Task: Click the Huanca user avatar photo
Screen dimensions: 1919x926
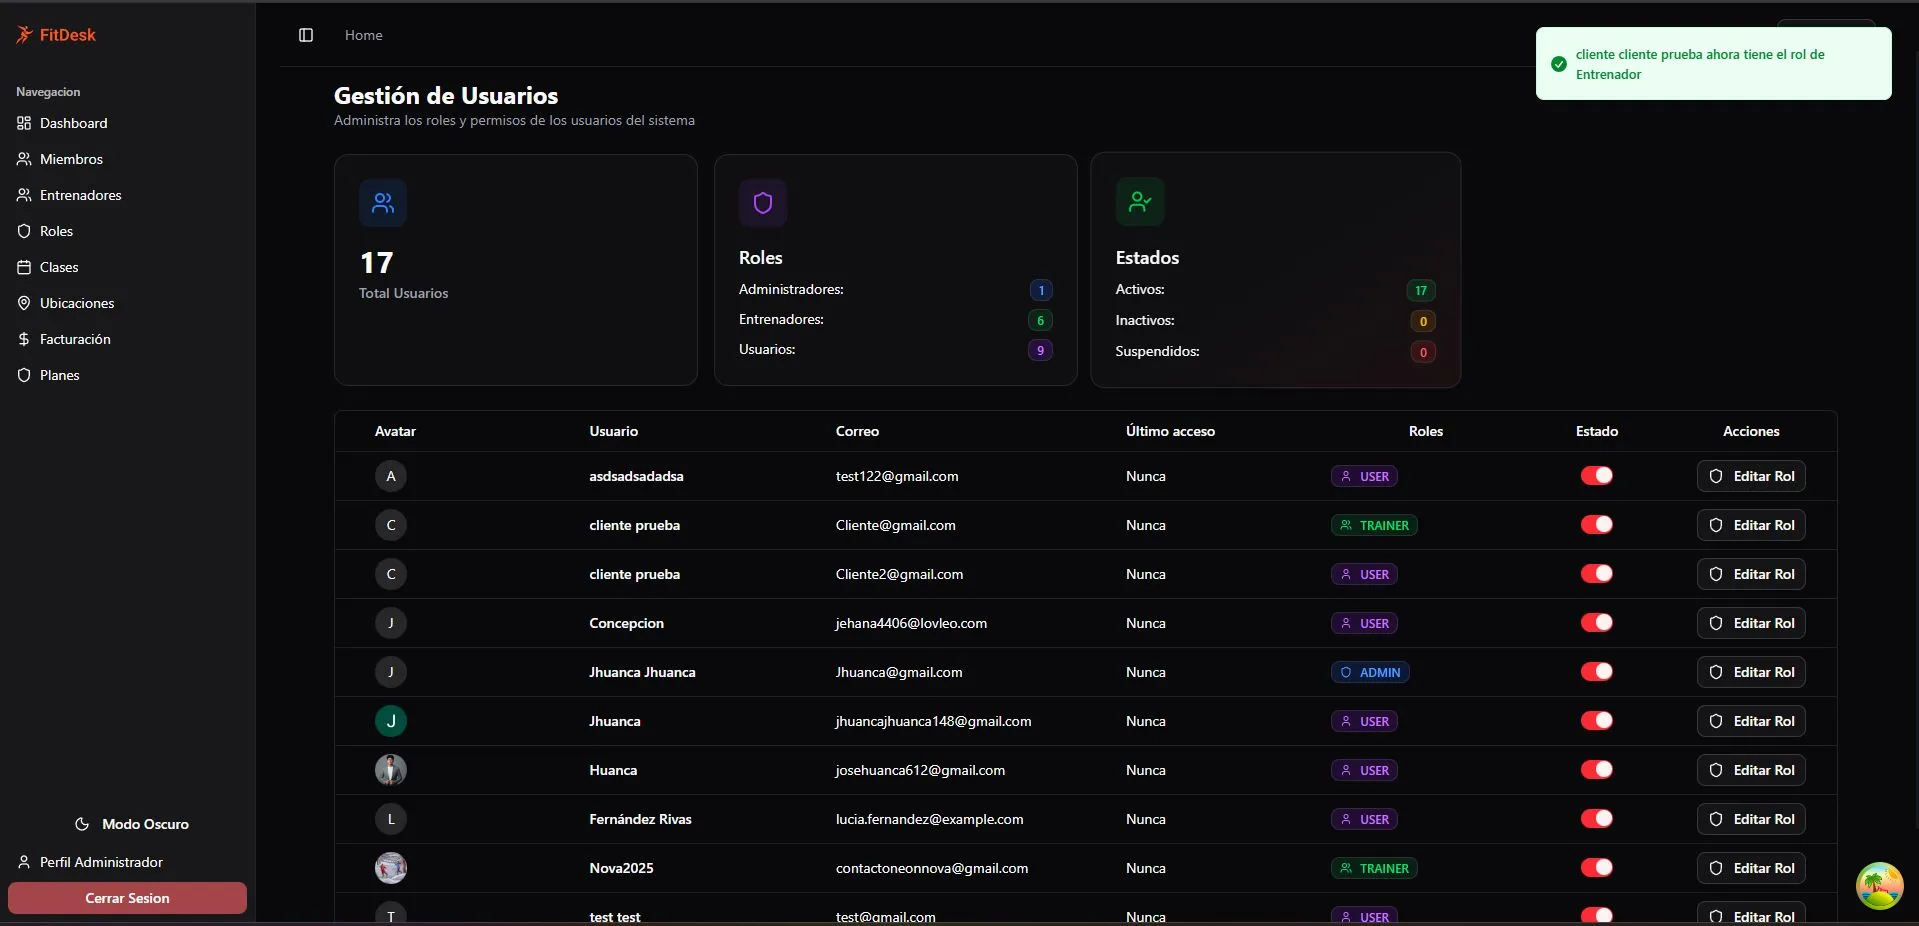Action: pos(391,770)
